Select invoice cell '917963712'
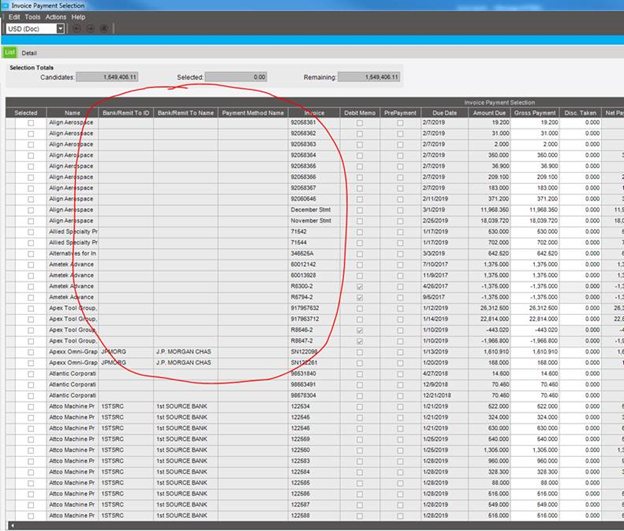Screen dimensions: 624x531 point(314,319)
